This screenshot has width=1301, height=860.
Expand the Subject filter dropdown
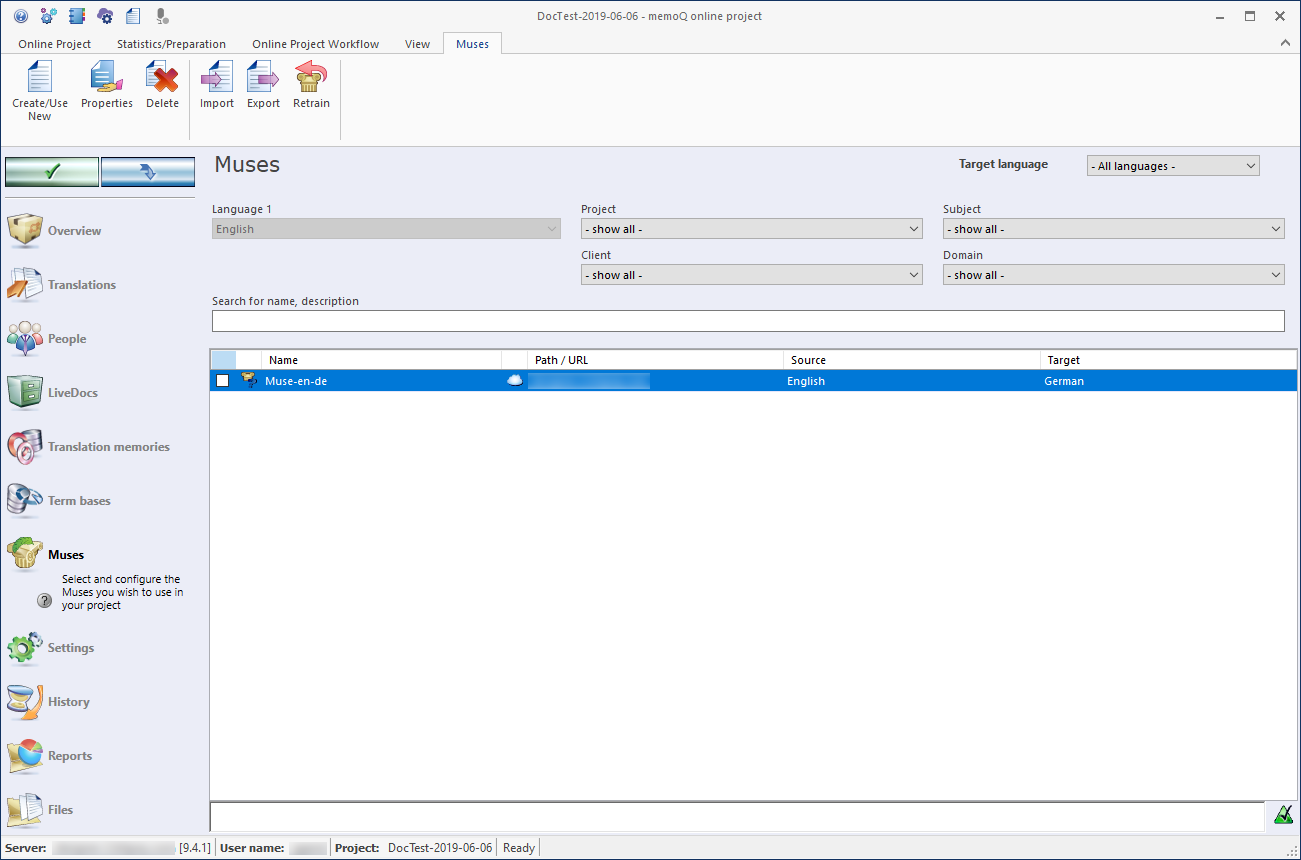[1113, 229]
